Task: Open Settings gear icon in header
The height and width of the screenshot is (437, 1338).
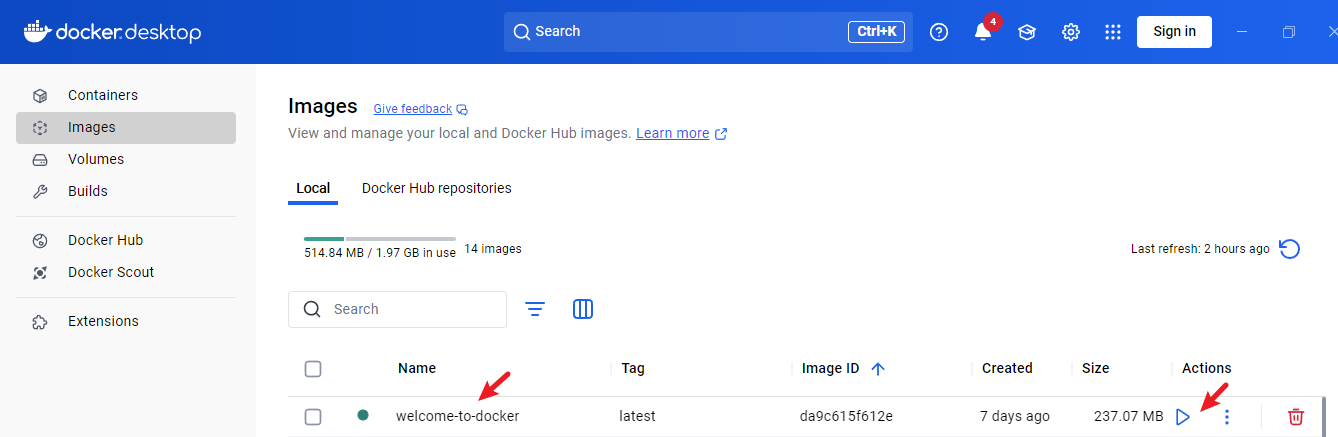Action: (x=1071, y=32)
